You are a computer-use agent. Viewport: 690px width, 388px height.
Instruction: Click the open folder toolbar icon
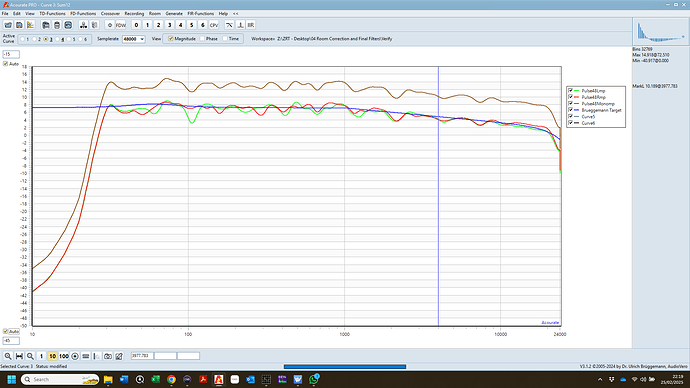[8, 25]
